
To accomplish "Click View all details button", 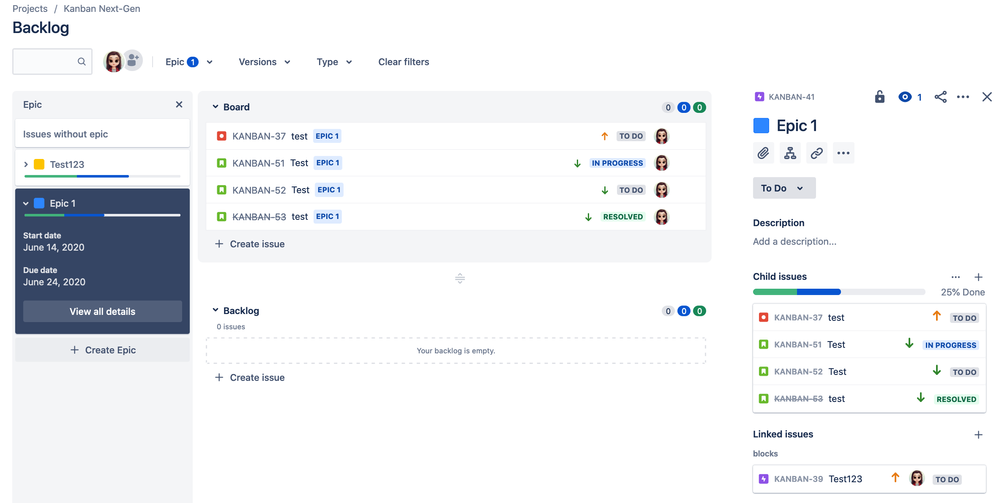I will click(103, 312).
